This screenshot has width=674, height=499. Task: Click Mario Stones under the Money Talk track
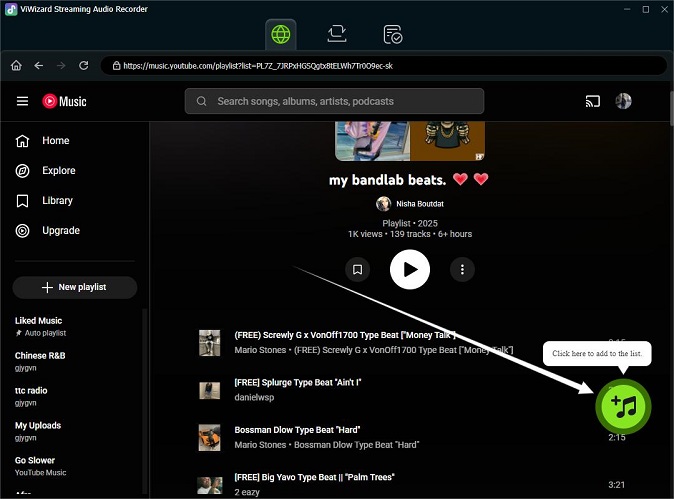[x=260, y=350]
